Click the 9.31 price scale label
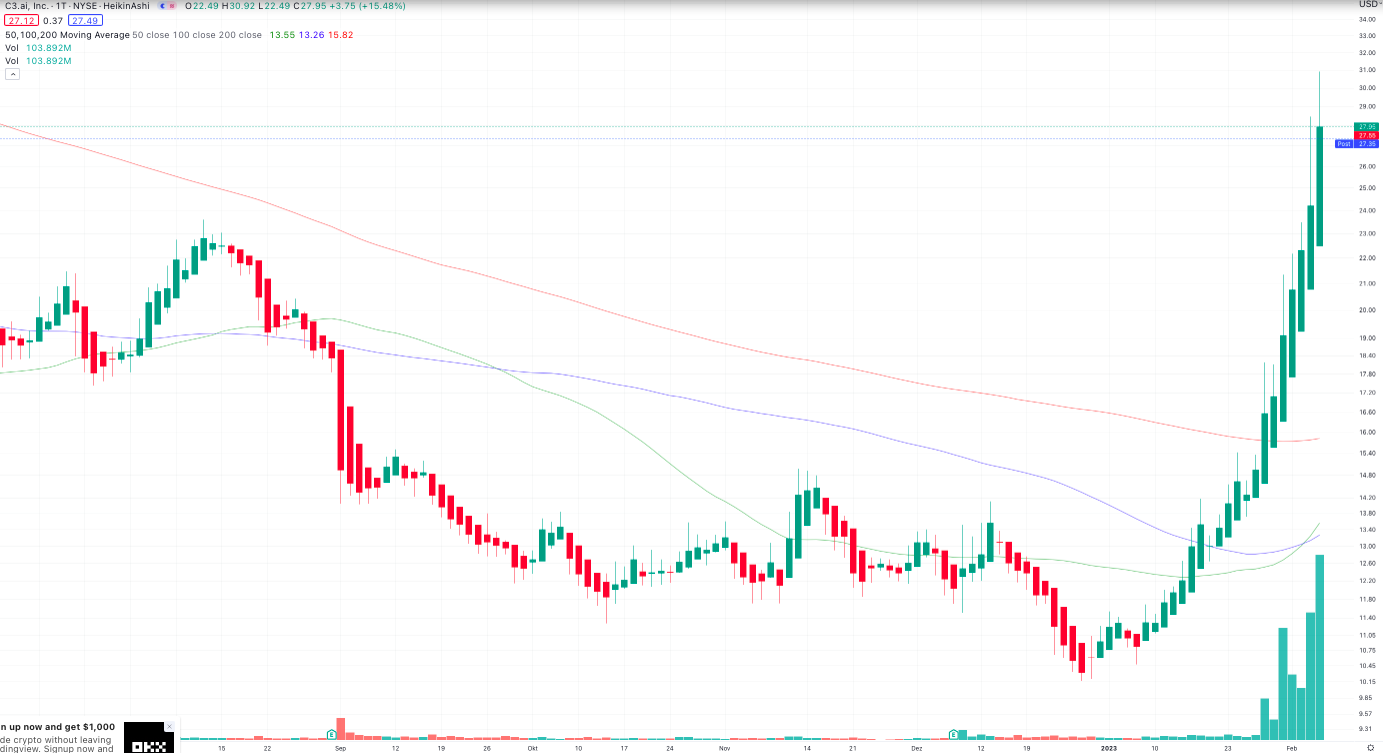The image size is (1383, 753). 1367,729
